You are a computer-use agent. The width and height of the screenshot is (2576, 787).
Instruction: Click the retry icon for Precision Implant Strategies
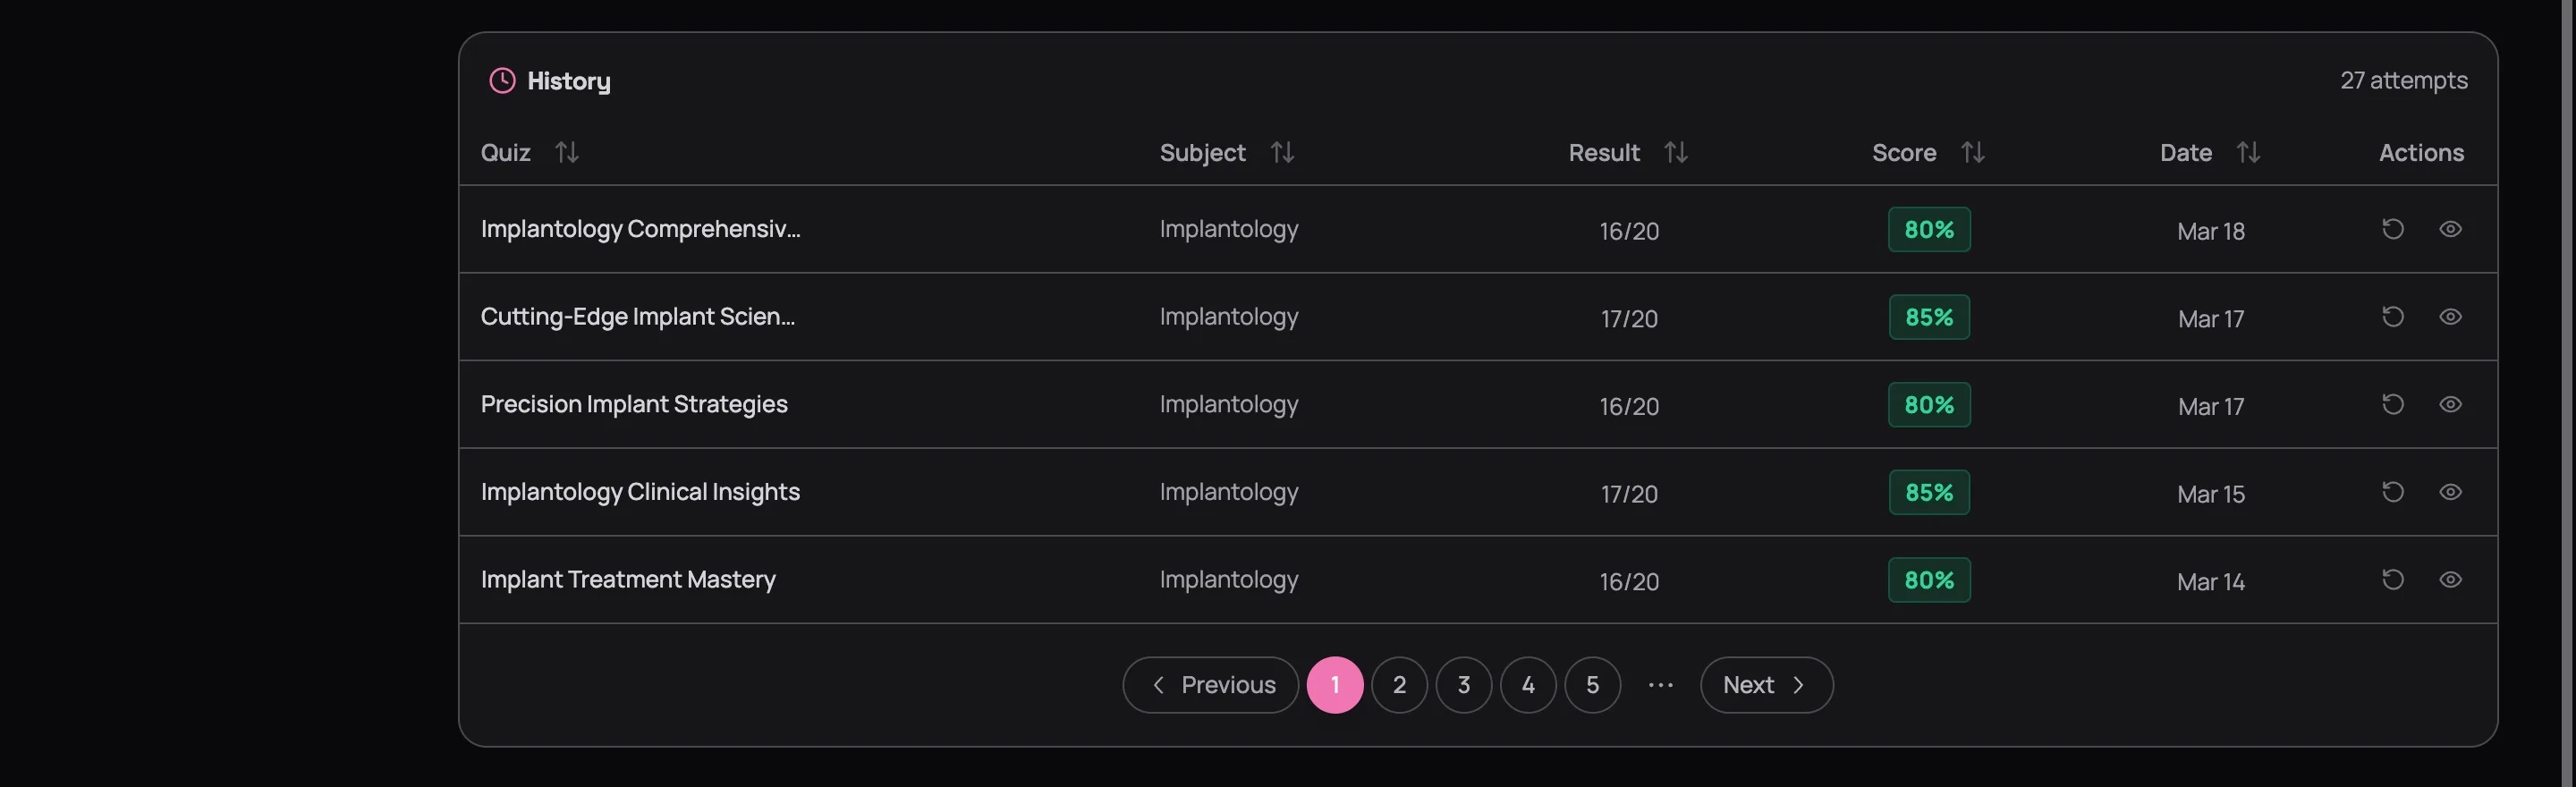point(2392,404)
